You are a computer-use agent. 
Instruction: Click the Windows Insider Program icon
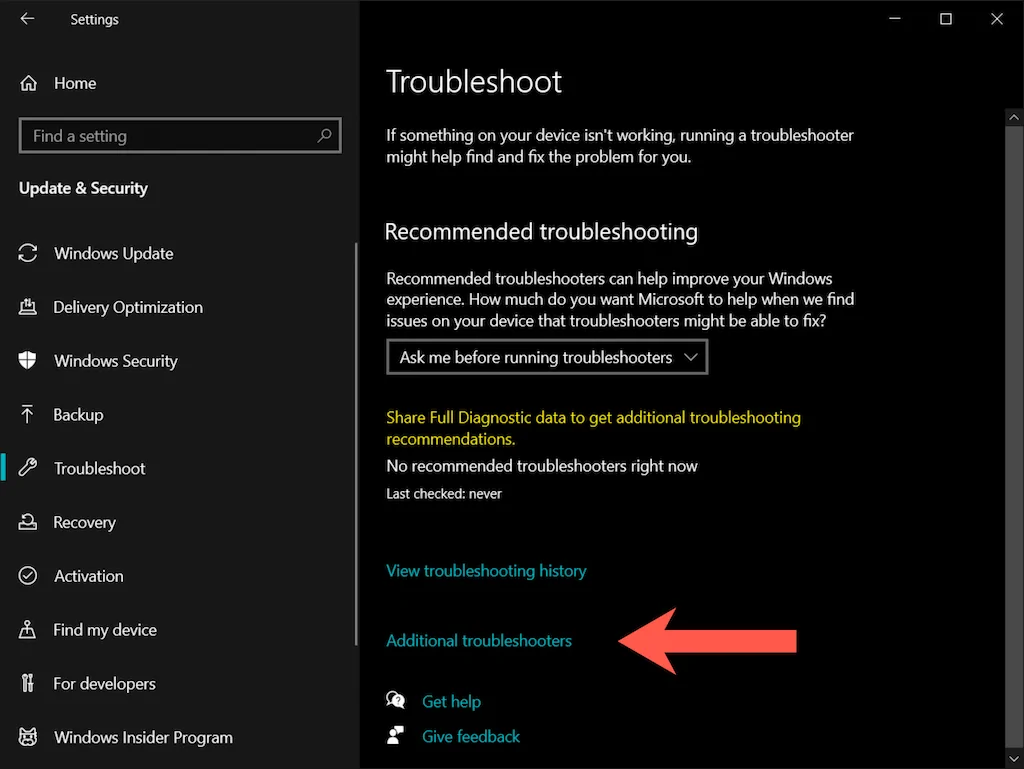click(28, 738)
